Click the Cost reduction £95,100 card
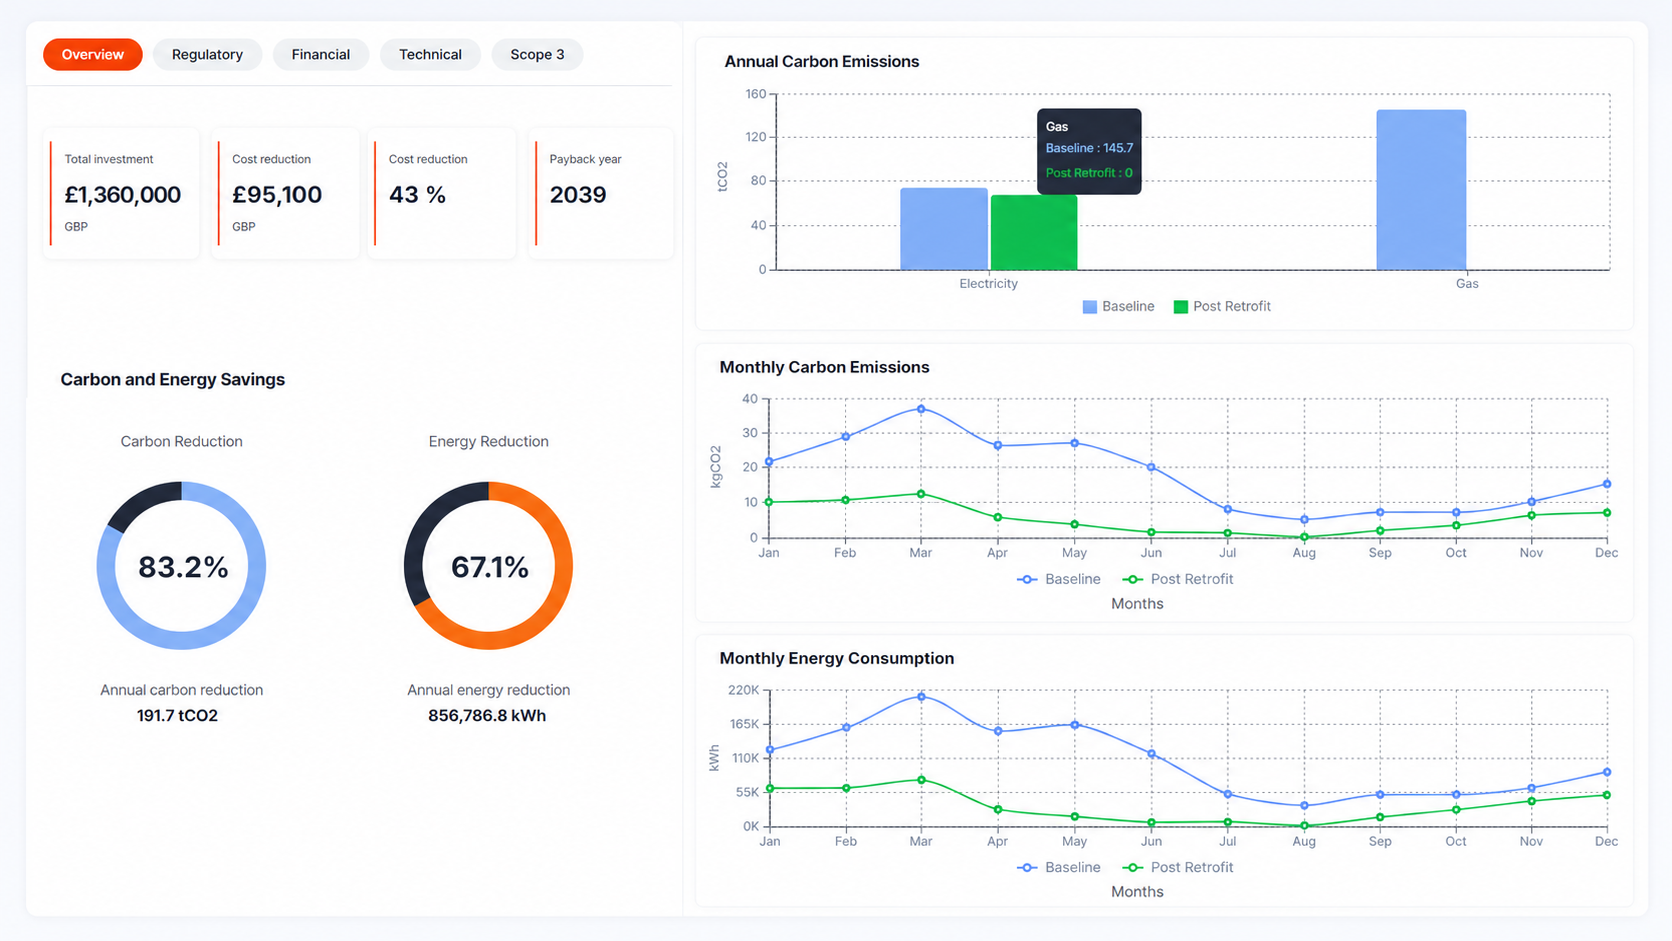This screenshot has width=1672, height=941. (286, 193)
